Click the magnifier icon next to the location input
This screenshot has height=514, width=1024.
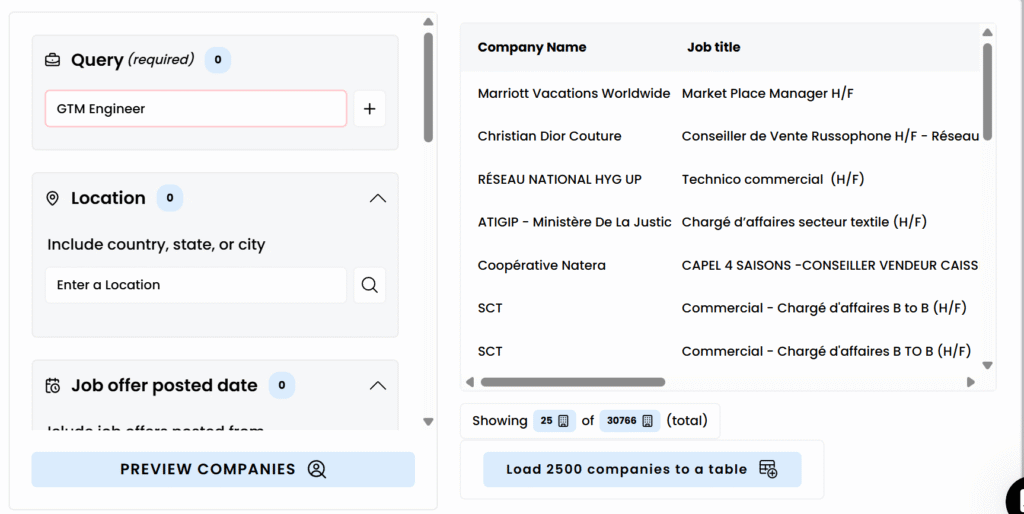coord(369,285)
